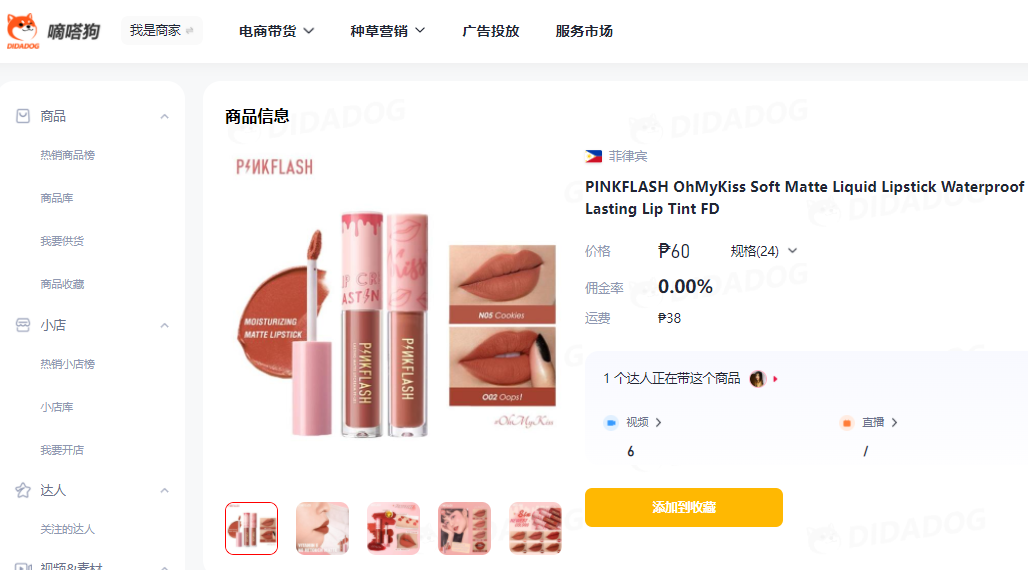Select the last thumbnail with color swatches

coord(535,528)
